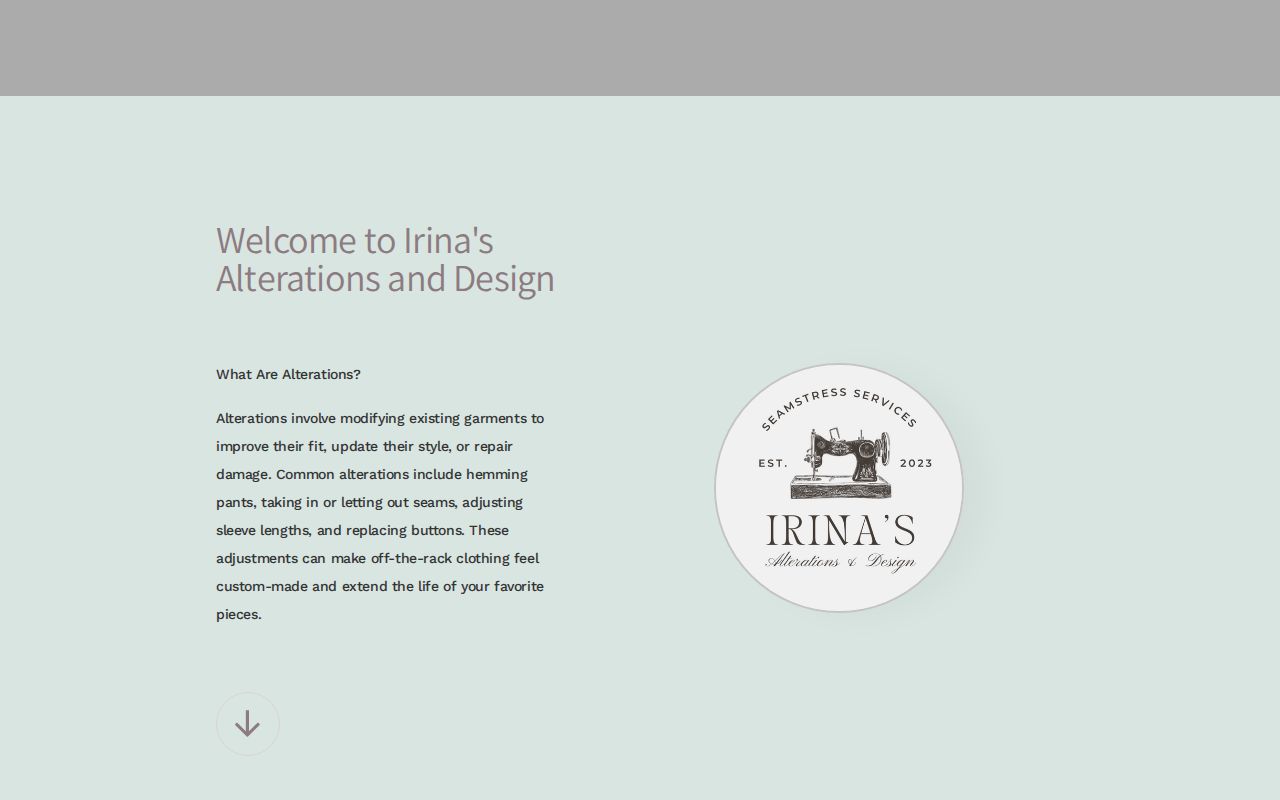Select the Welcome to Irina's Alterations heading

coord(385,259)
